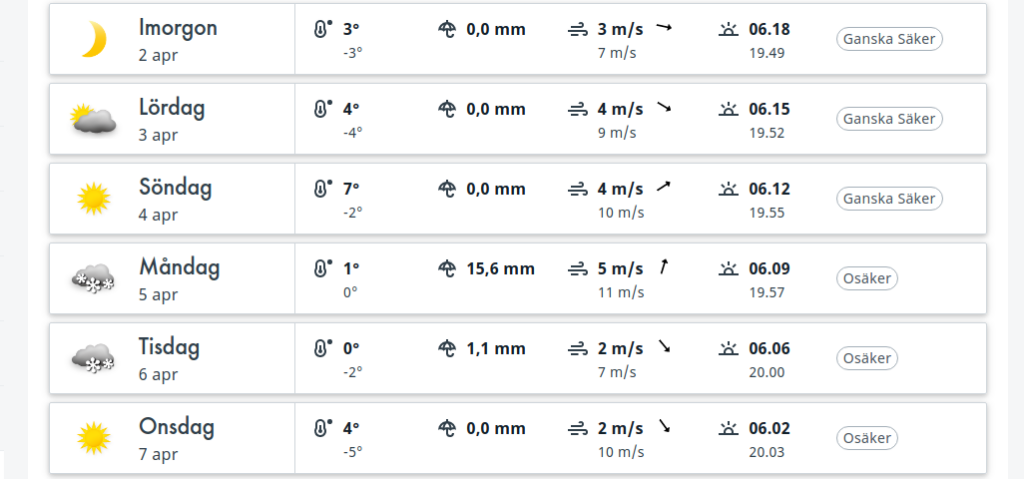Click the Ganska Säker badge for Imorgon
1024x479 pixels.
889,39
